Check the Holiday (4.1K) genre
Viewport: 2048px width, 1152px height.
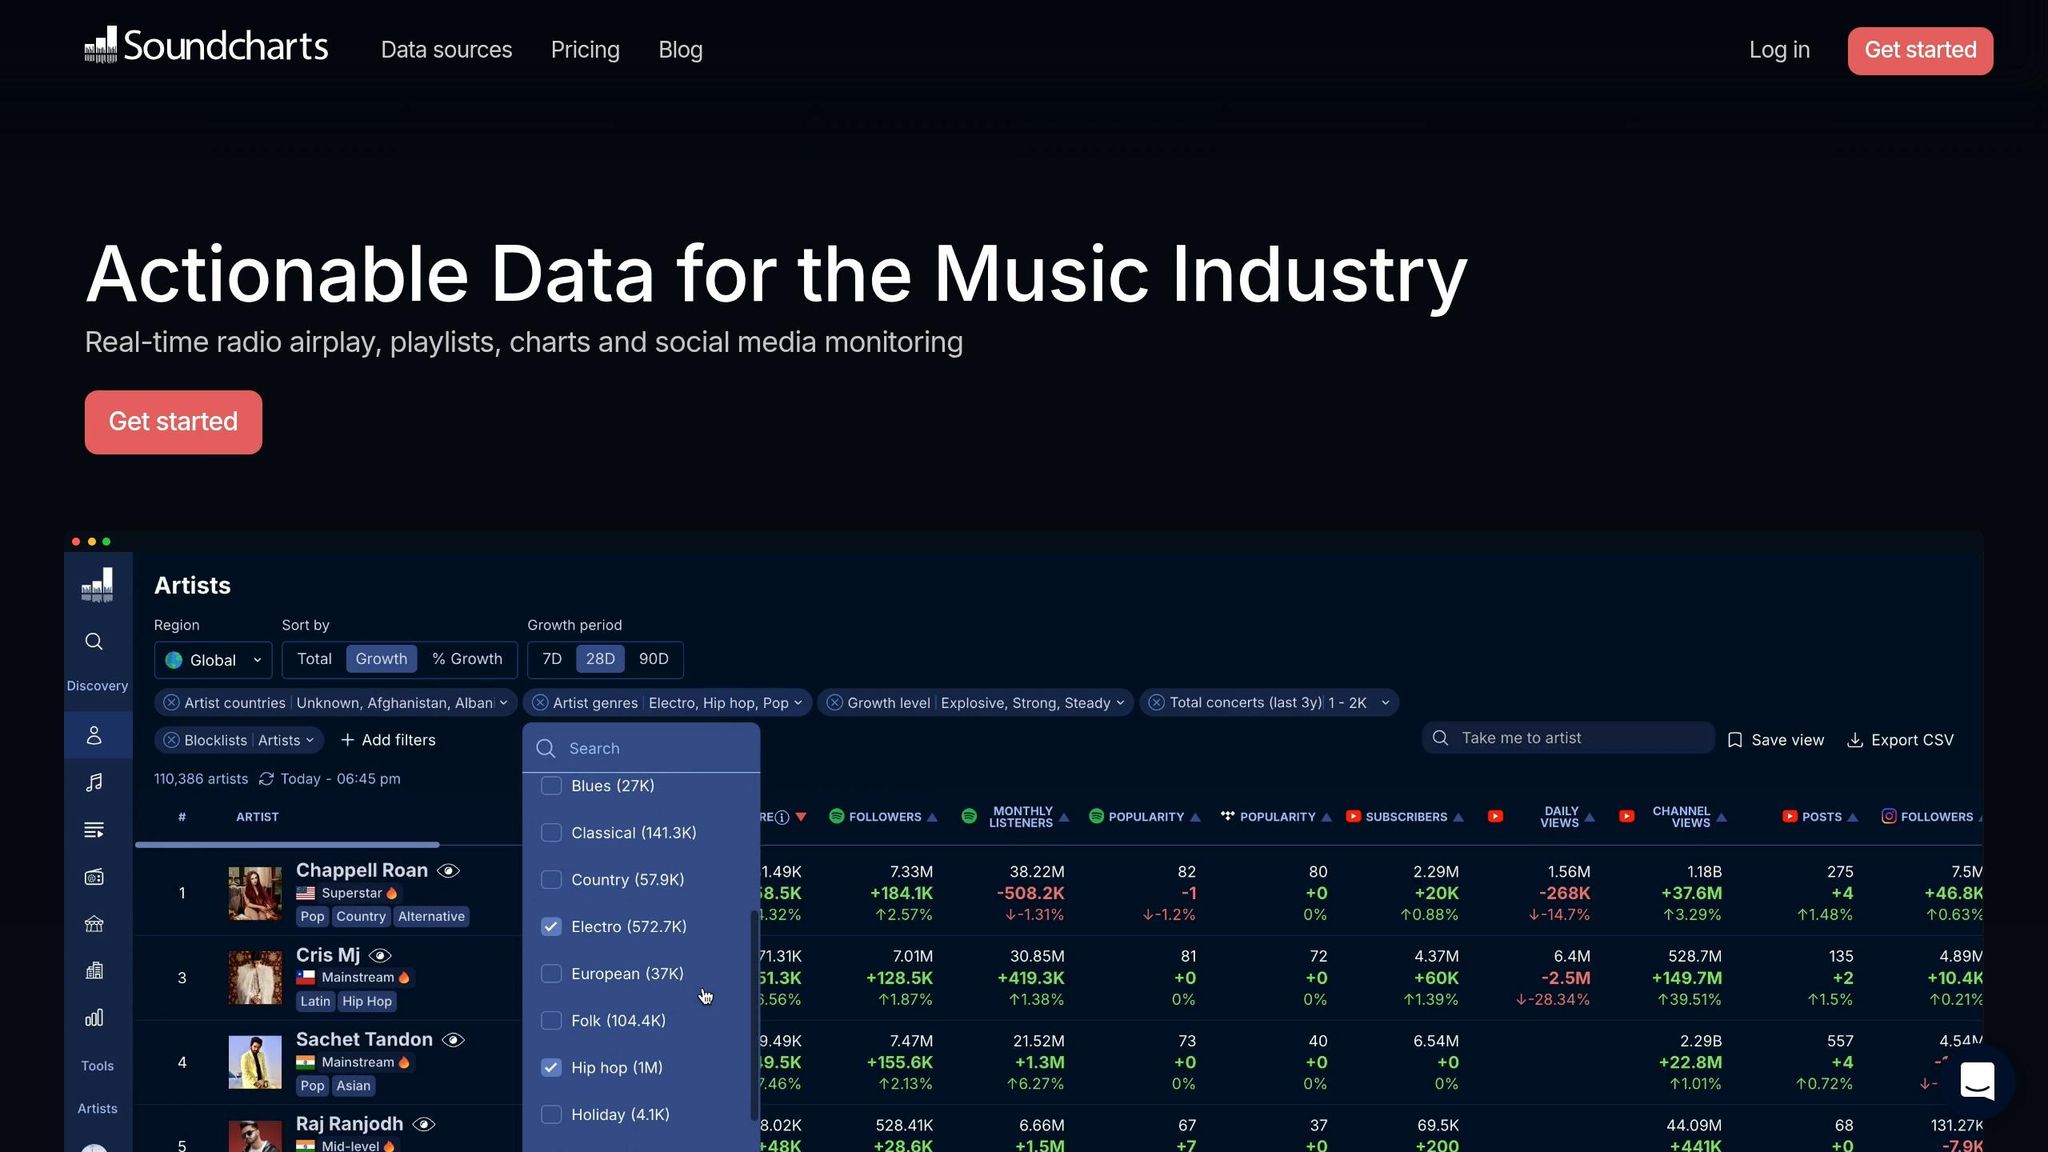pos(551,1115)
